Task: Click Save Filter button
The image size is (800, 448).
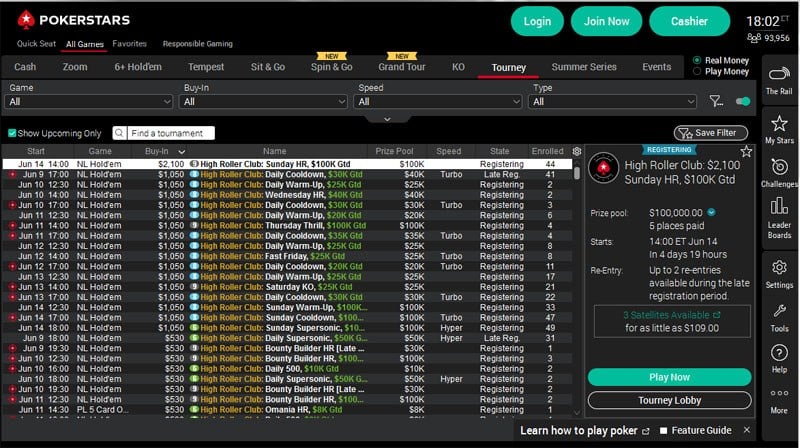Action: [711, 133]
